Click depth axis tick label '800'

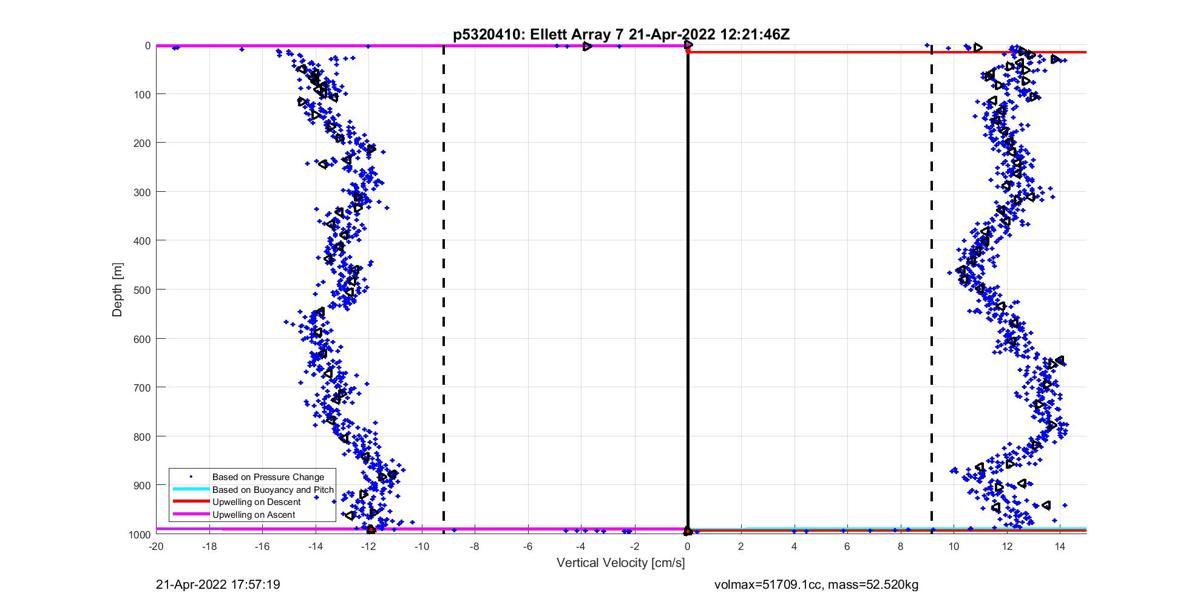coord(141,437)
